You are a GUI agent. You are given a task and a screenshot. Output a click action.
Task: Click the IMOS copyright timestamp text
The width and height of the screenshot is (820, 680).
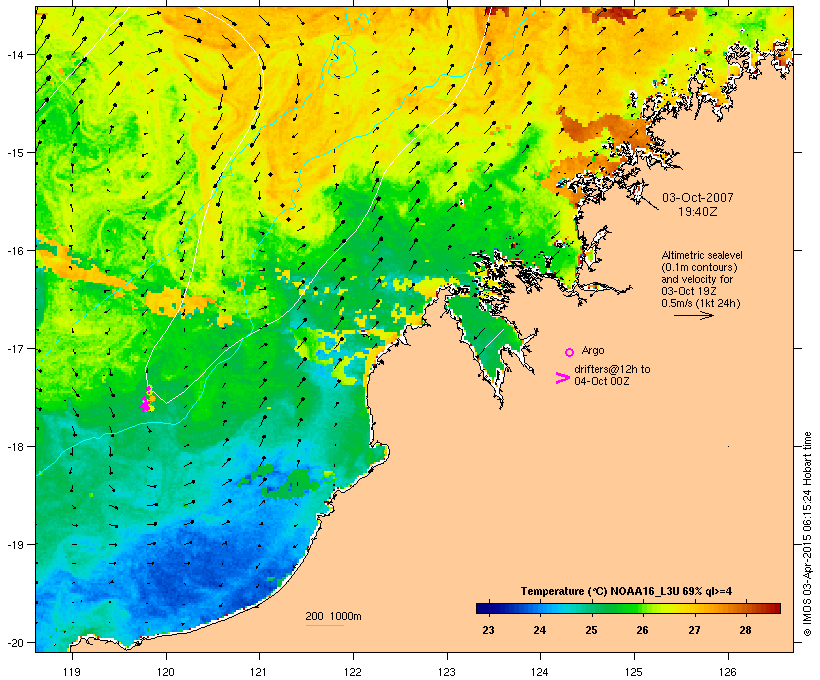(x=807, y=534)
